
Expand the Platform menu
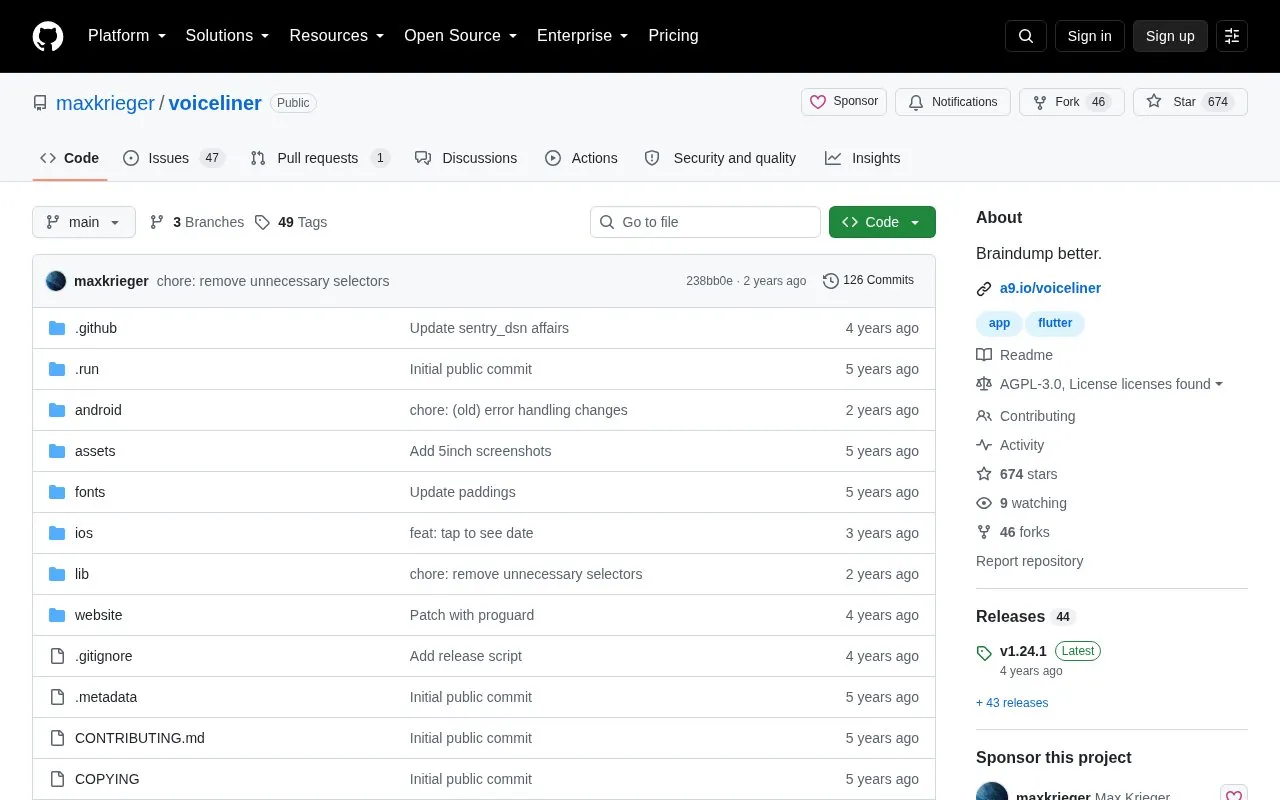coord(127,36)
